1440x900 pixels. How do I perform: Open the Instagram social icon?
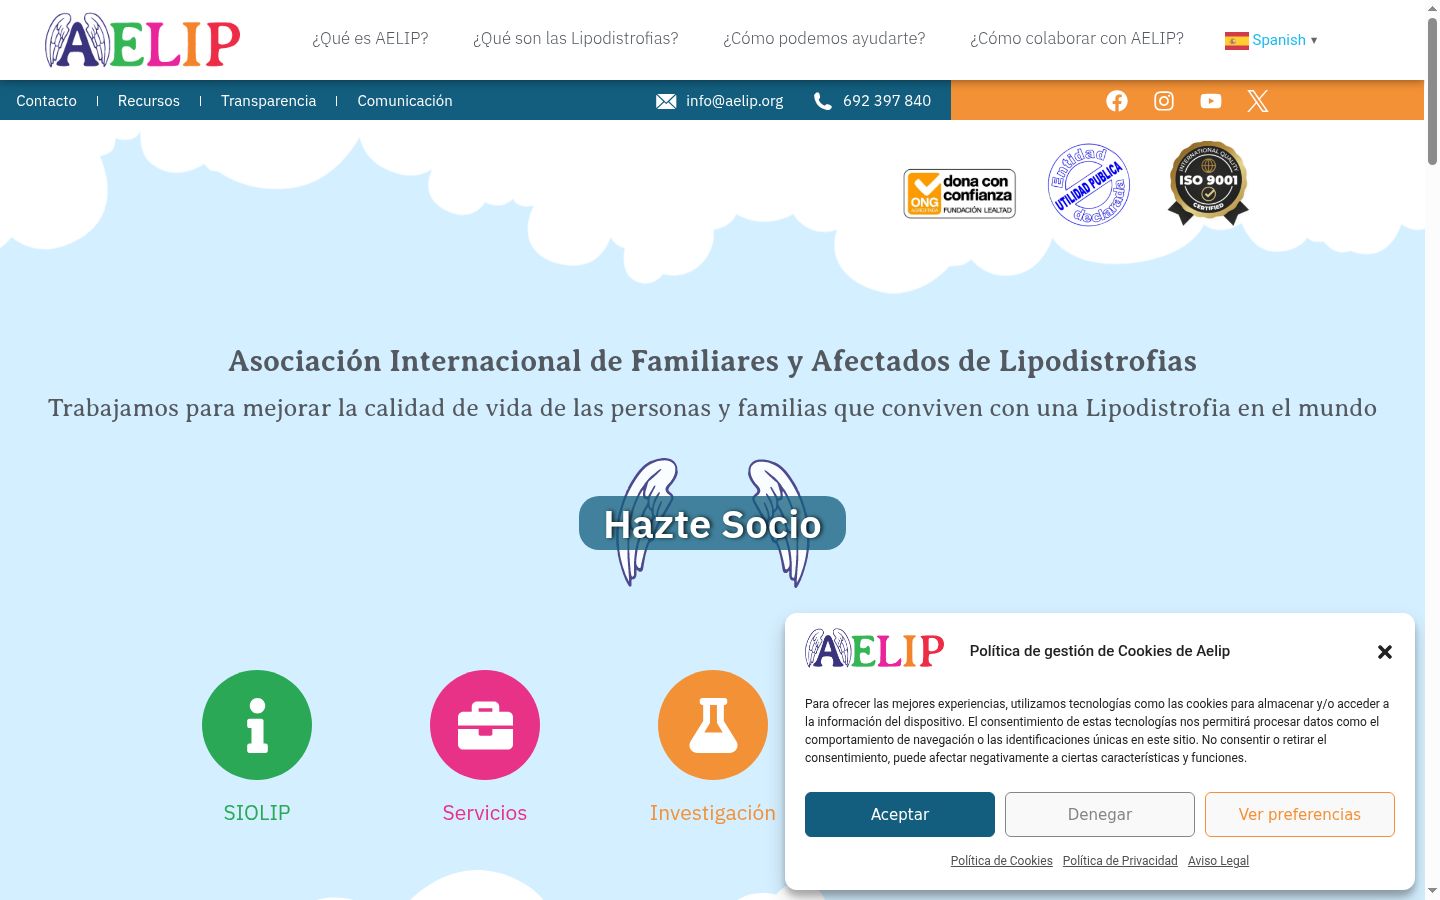pos(1164,101)
